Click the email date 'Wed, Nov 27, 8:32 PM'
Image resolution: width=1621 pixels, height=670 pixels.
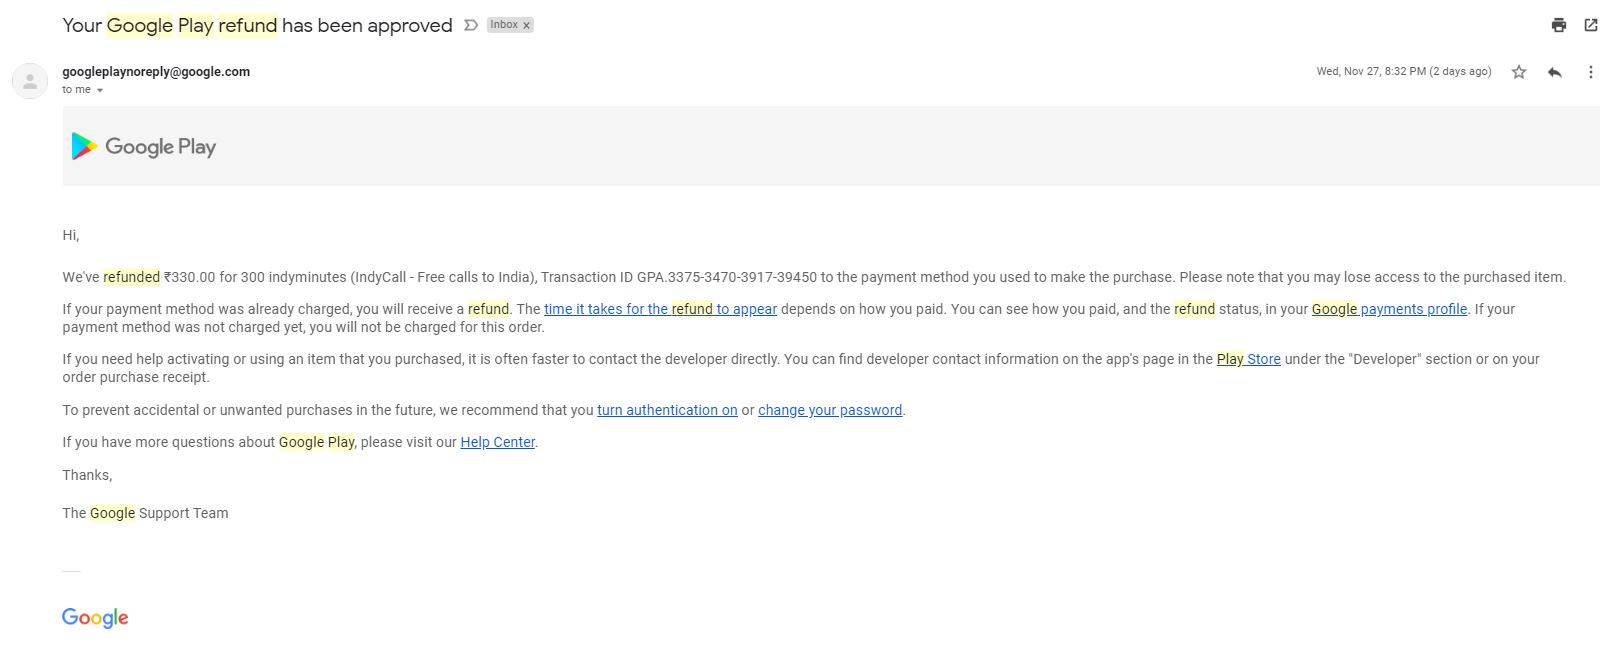tap(1404, 72)
